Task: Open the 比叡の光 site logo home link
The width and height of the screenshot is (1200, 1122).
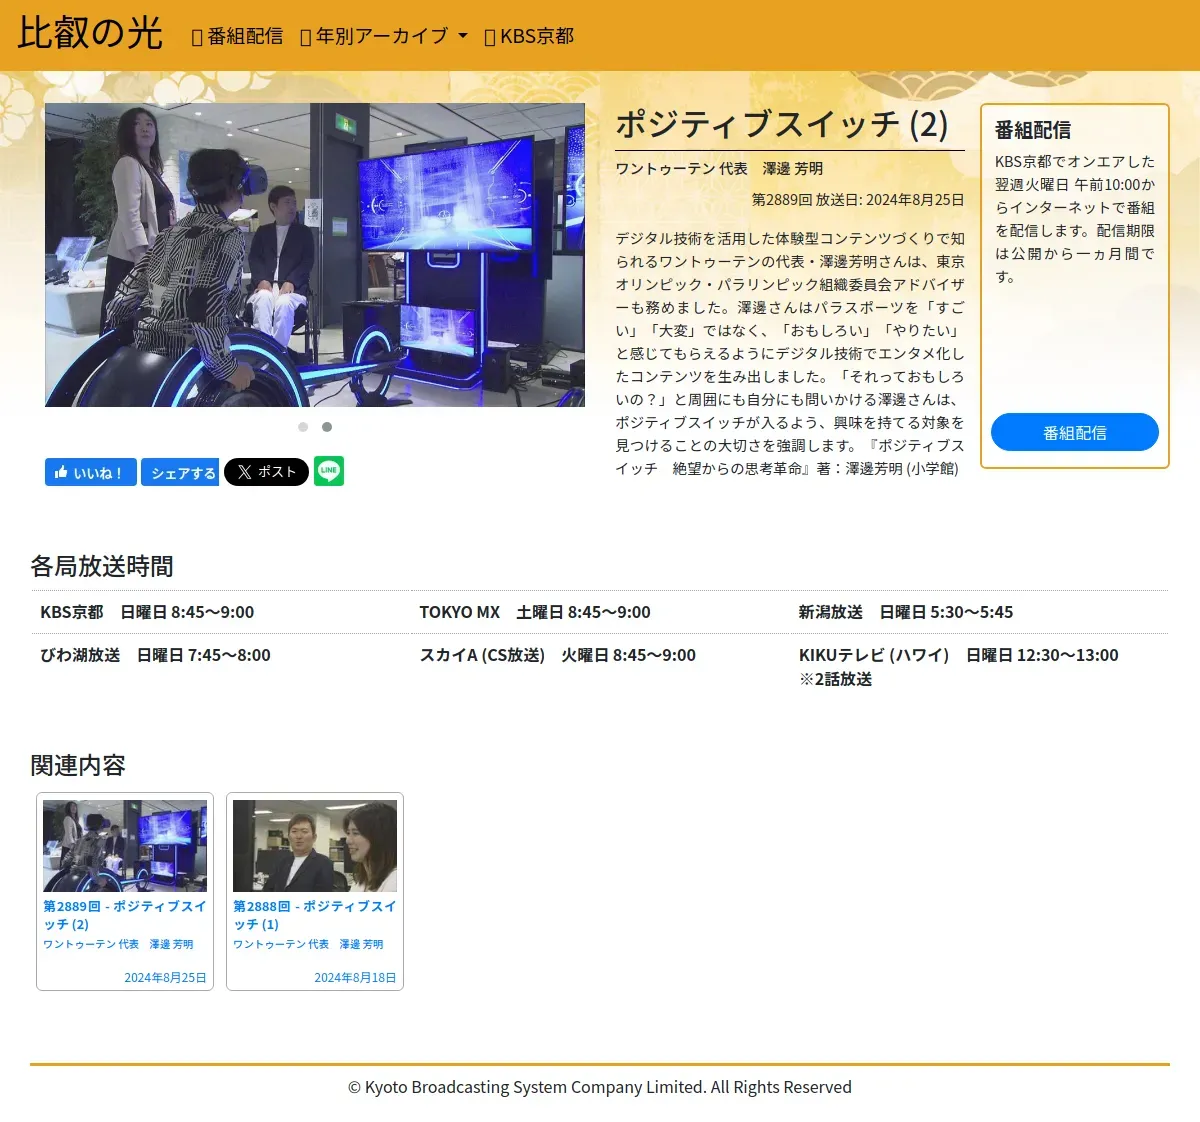Action: (90, 34)
